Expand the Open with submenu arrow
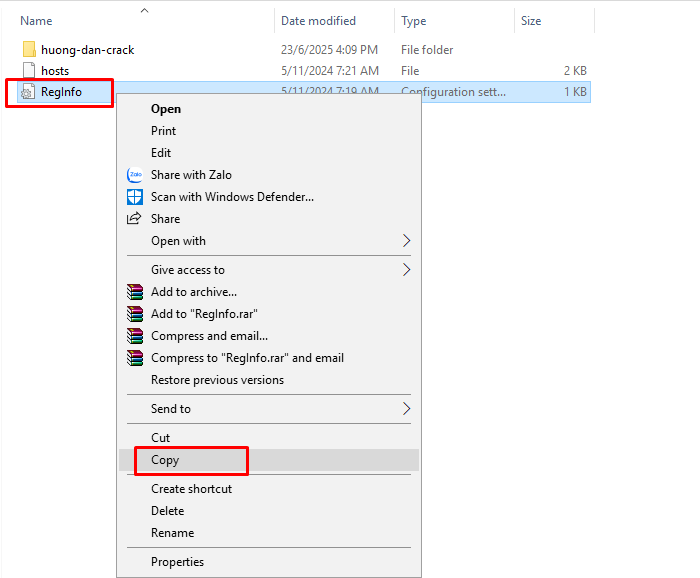This screenshot has height=578, width=700. [406, 241]
